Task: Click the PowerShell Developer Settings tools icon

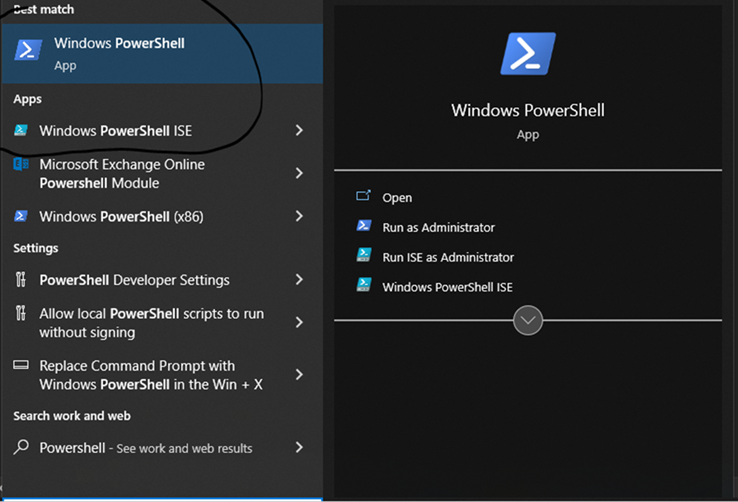Action: coord(21,280)
